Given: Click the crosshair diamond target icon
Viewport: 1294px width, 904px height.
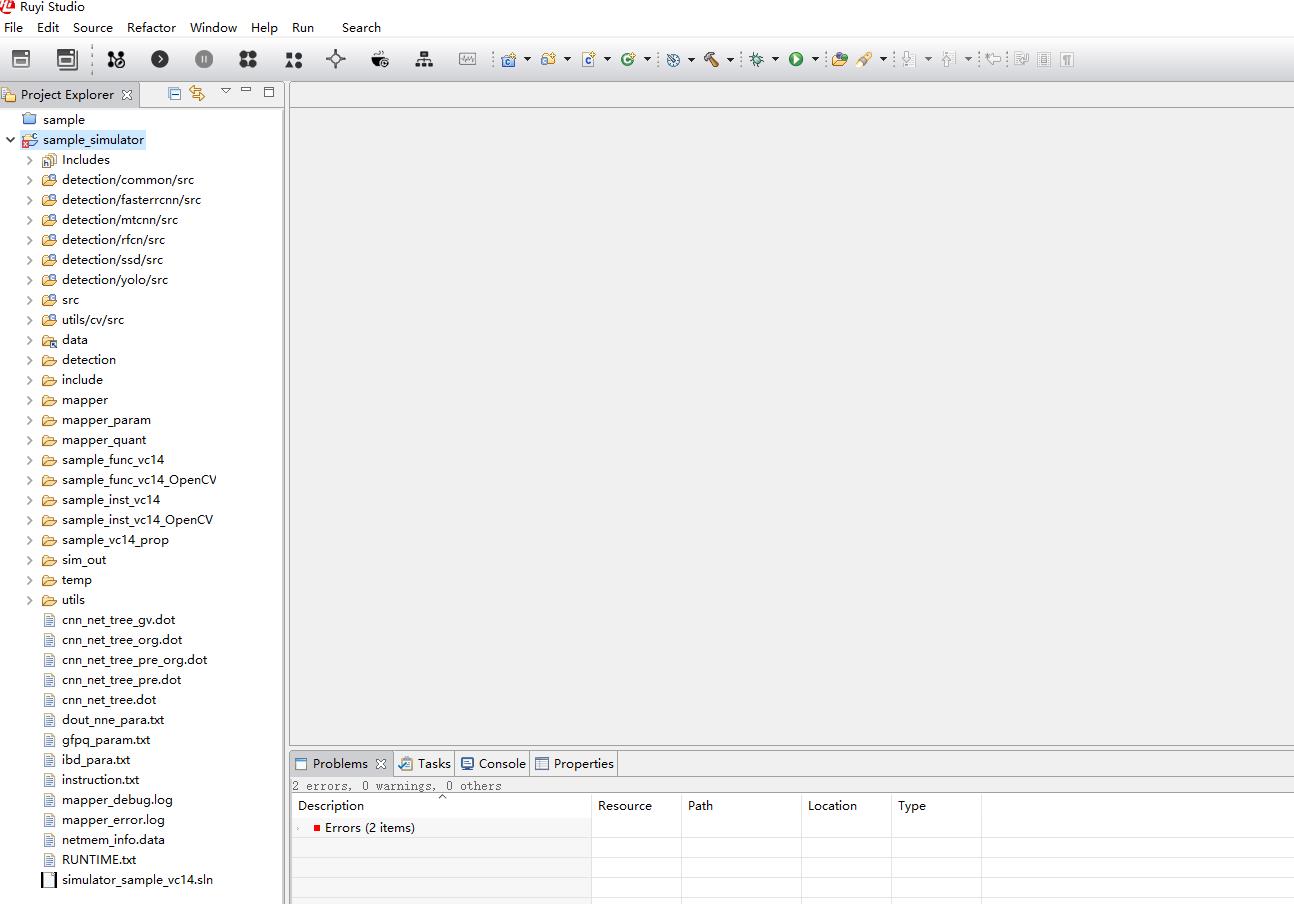Looking at the screenshot, I should tap(336, 59).
